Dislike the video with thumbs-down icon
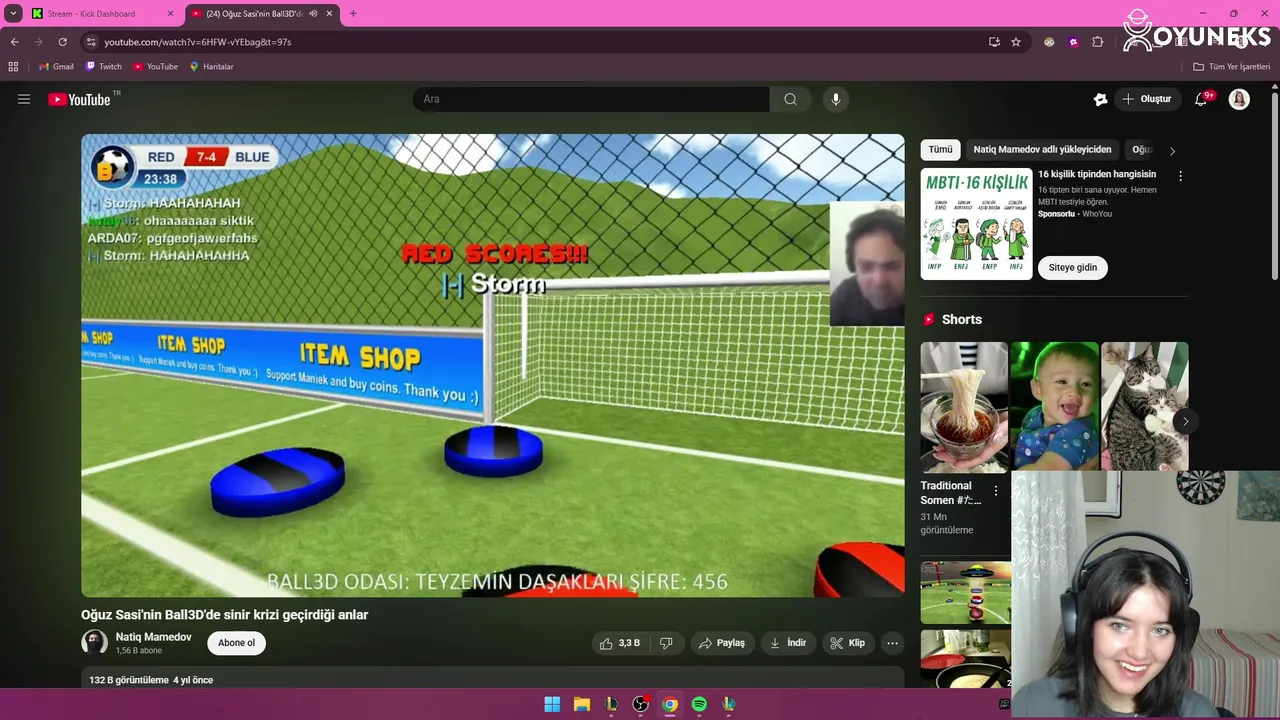This screenshot has height=720, width=1280. 666,643
